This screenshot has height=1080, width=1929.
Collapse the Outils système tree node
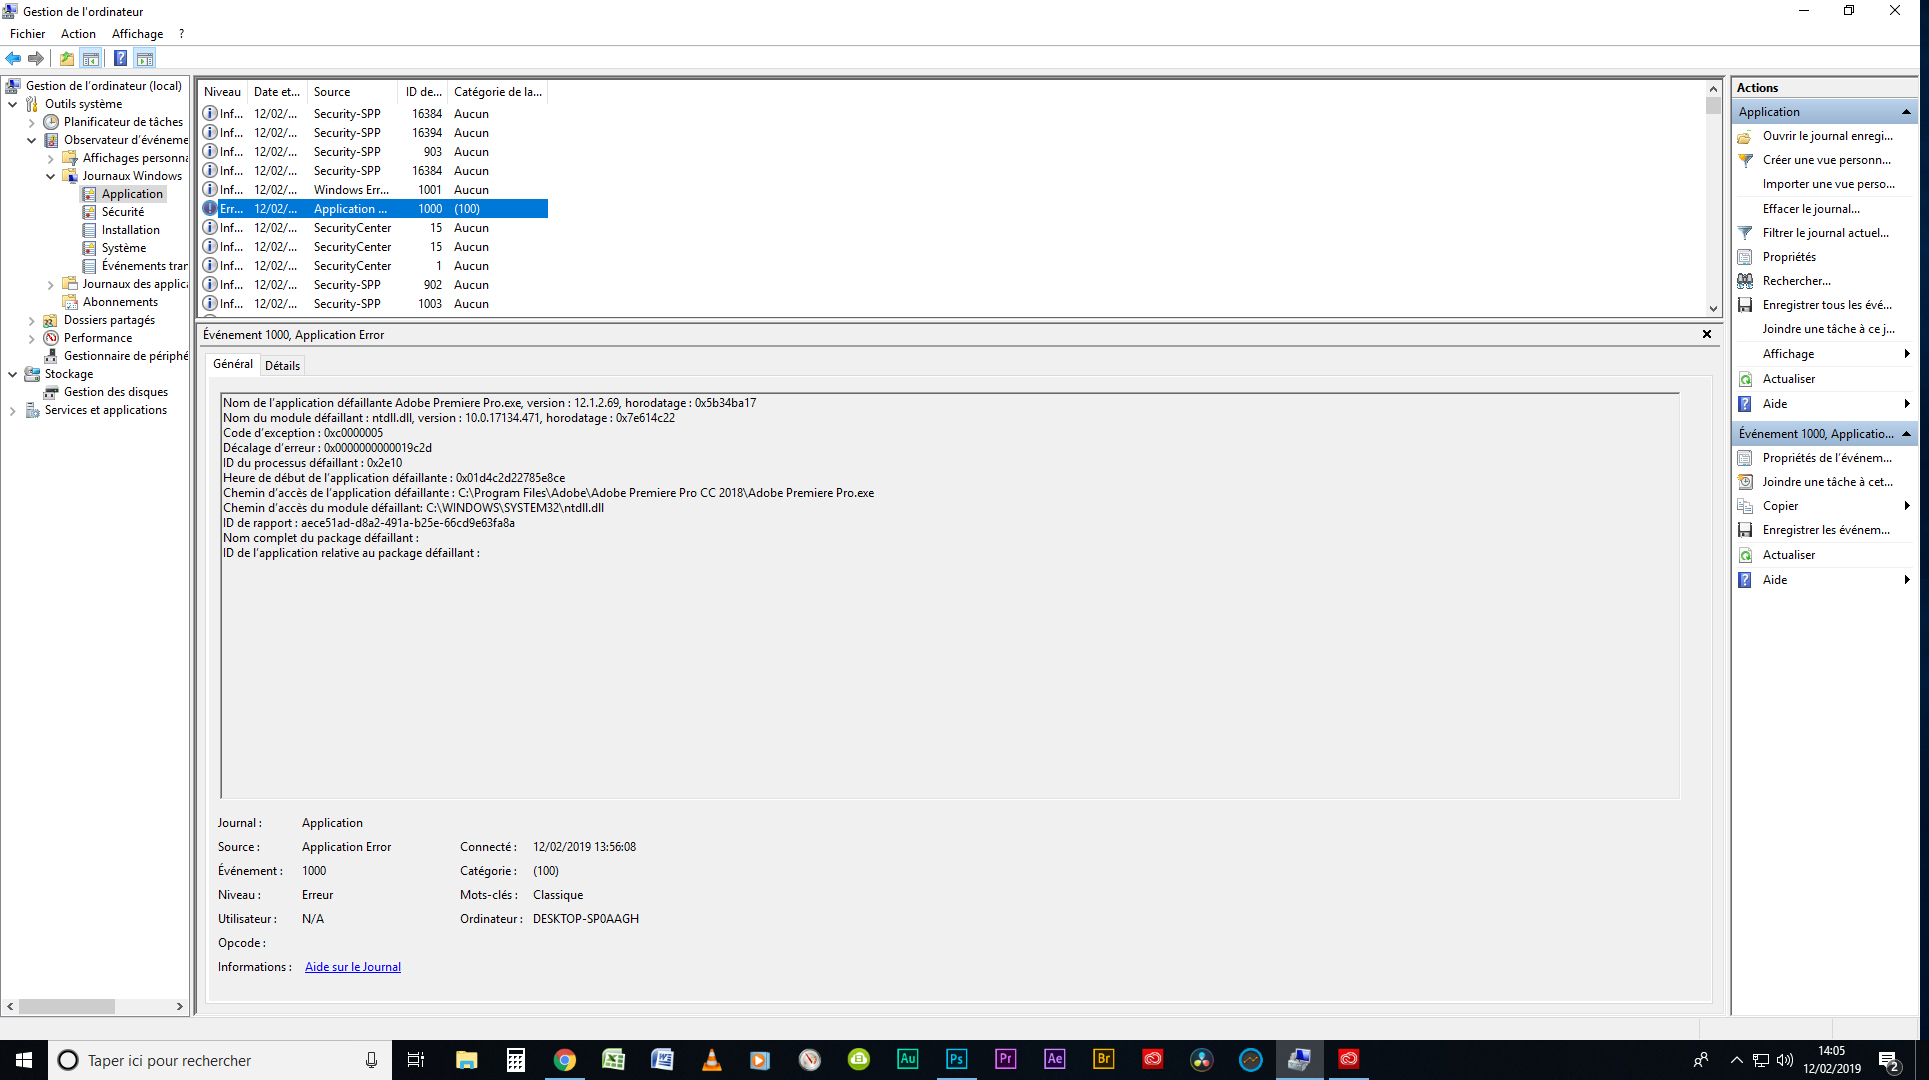[12, 104]
